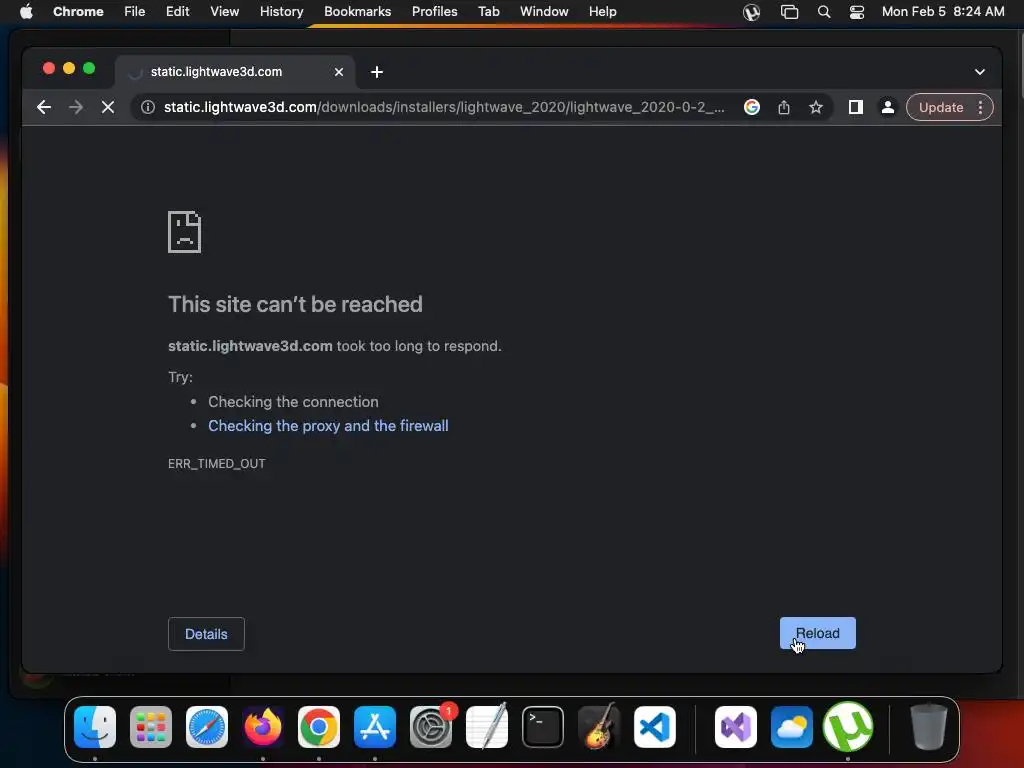
Task: Open a new tab with plus button
Action: point(377,72)
